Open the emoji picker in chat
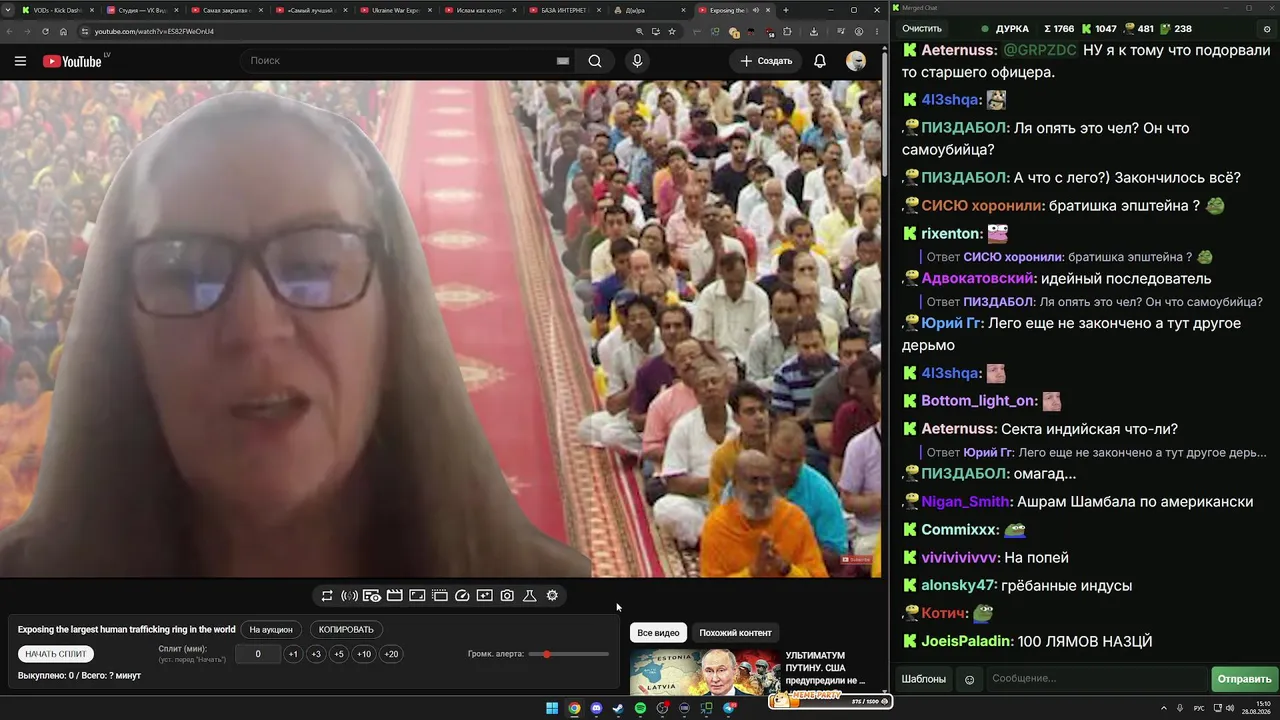The width and height of the screenshot is (1280, 720). (969, 679)
